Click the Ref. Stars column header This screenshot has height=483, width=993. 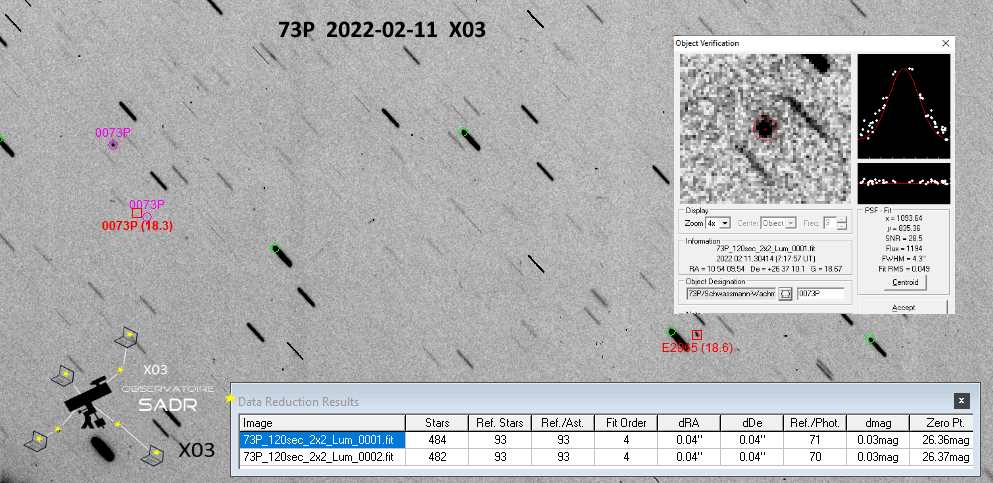pos(499,423)
